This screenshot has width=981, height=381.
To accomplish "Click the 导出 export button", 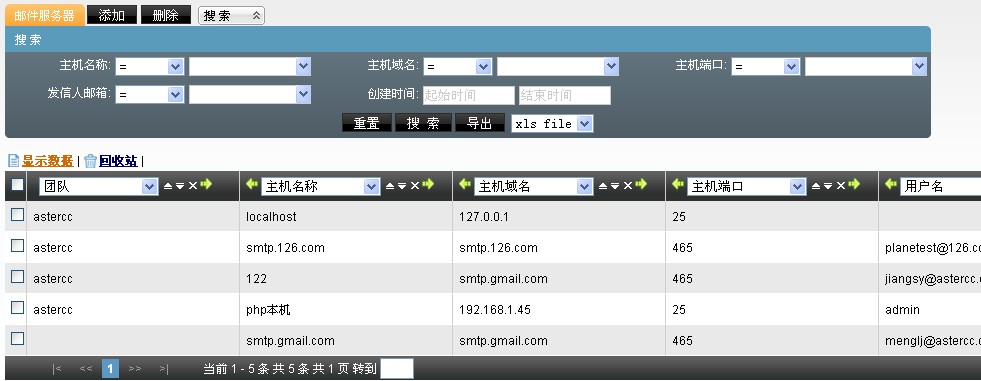I will (479, 123).
